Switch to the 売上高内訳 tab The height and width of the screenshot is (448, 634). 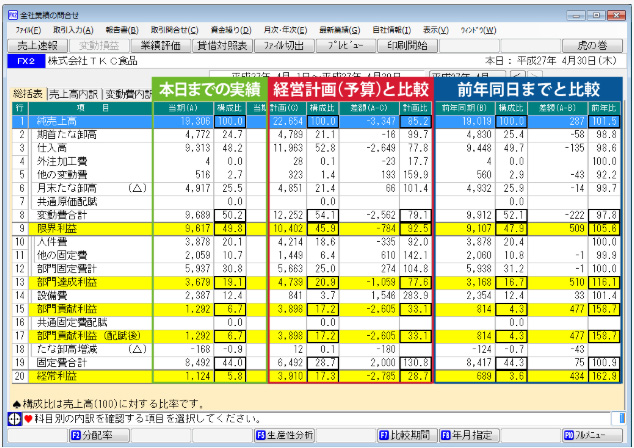point(74,94)
